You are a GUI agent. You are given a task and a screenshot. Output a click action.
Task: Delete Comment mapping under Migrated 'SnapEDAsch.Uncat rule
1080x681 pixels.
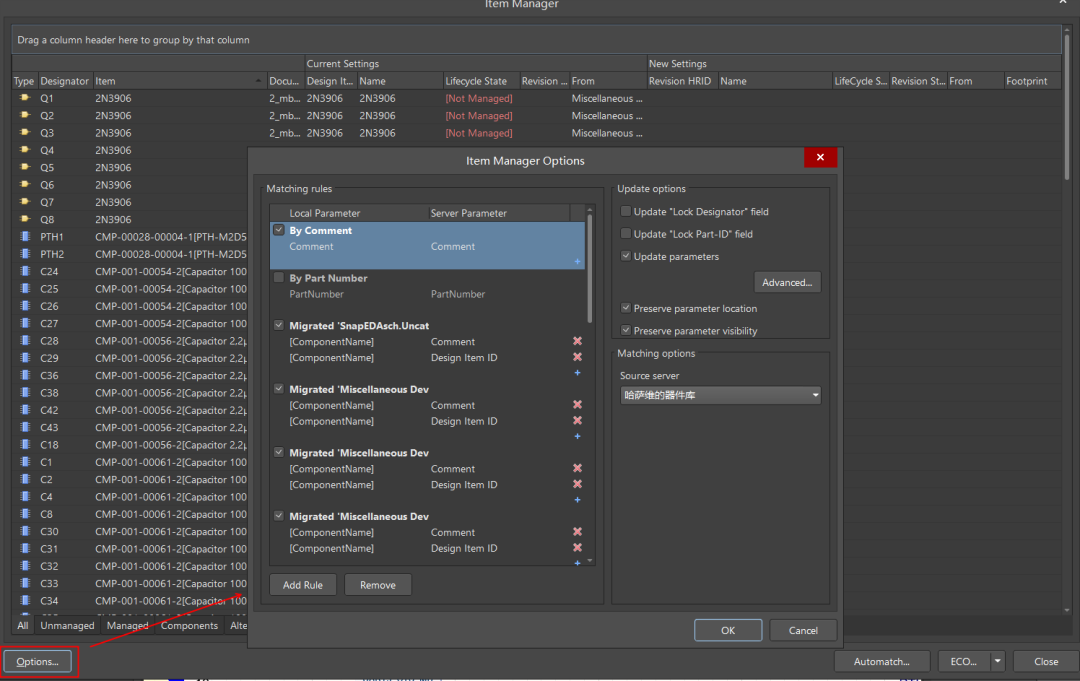click(x=577, y=341)
